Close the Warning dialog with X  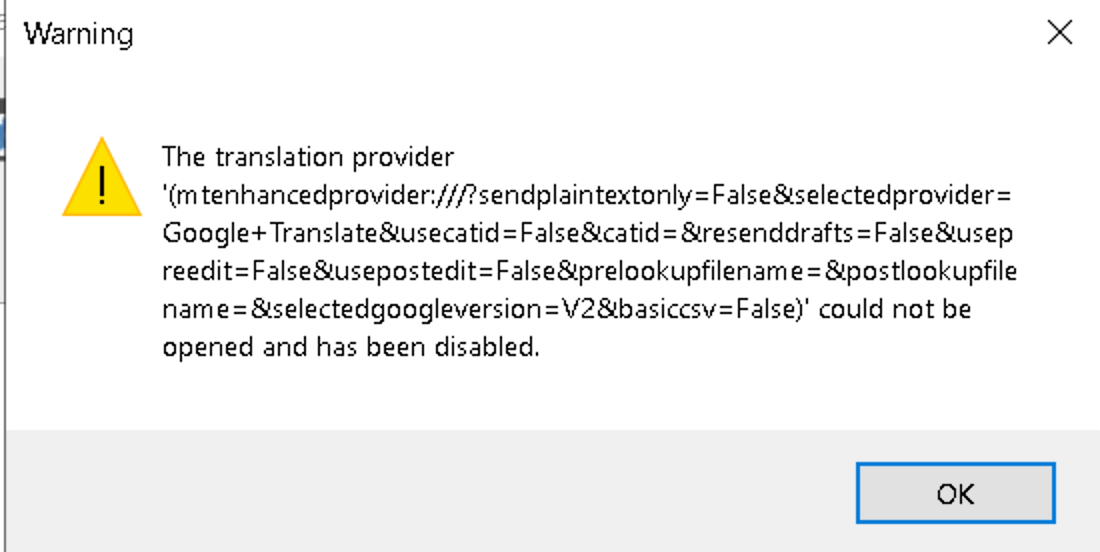[x=1059, y=33]
